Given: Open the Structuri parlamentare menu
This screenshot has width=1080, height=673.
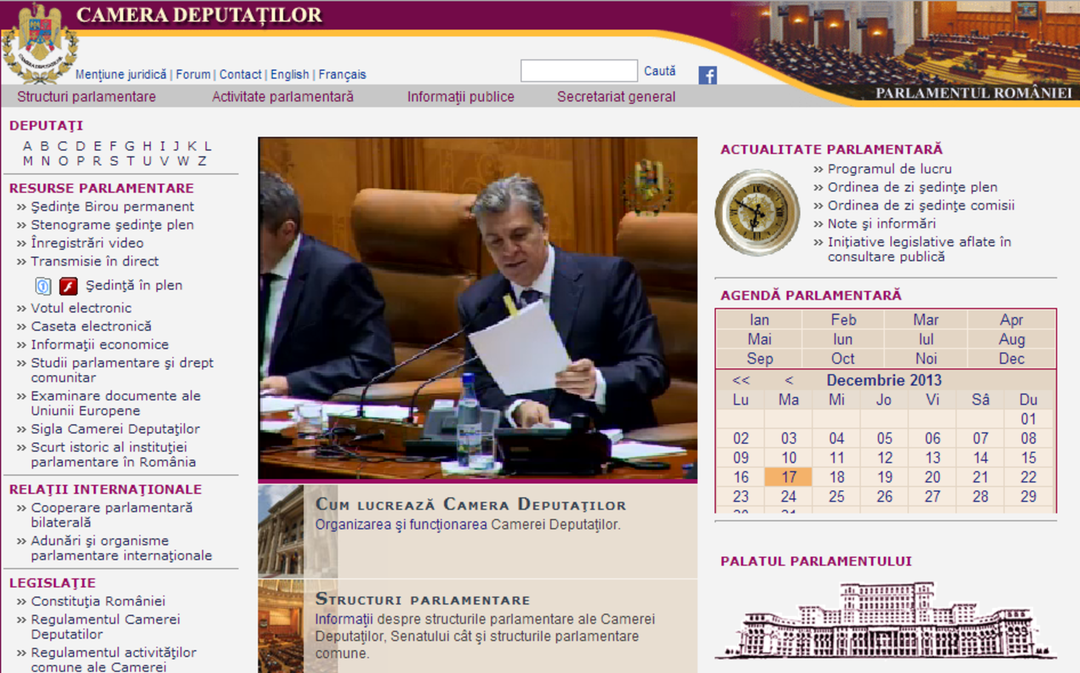Looking at the screenshot, I should (87, 97).
